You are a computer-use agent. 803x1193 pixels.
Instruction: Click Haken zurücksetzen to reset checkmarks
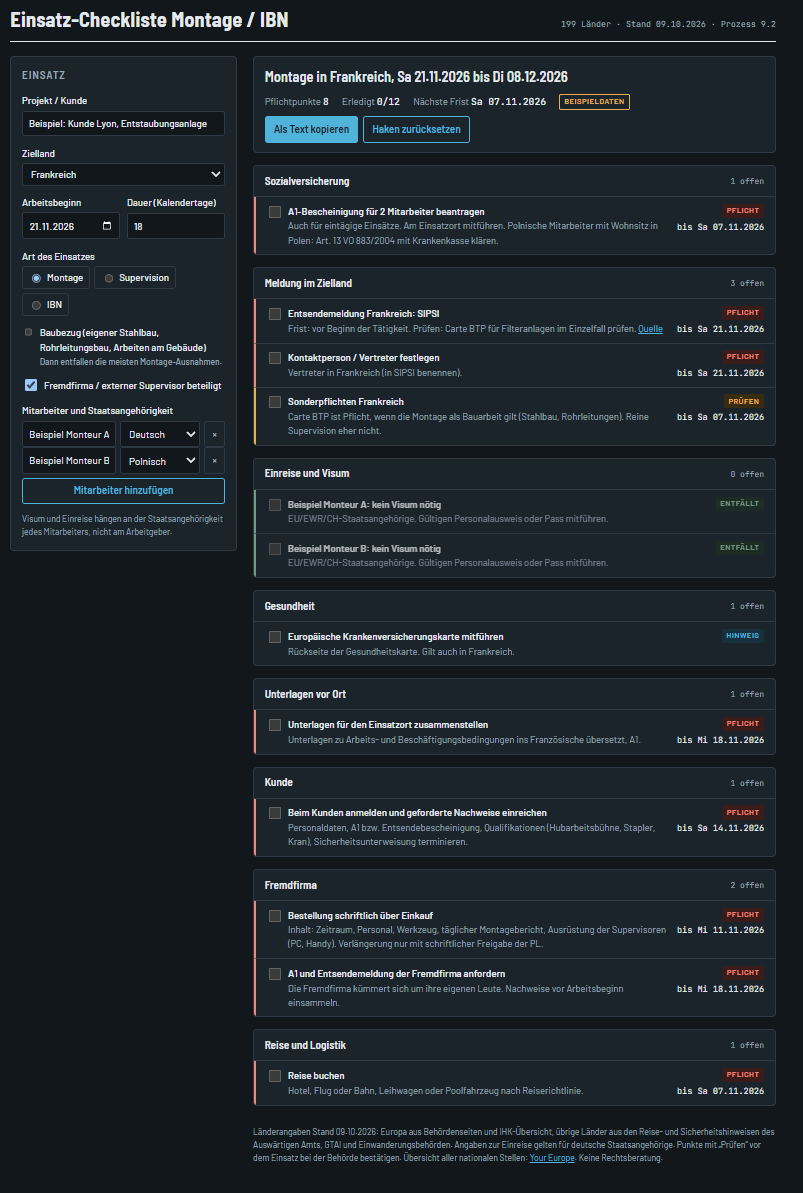[x=416, y=129]
